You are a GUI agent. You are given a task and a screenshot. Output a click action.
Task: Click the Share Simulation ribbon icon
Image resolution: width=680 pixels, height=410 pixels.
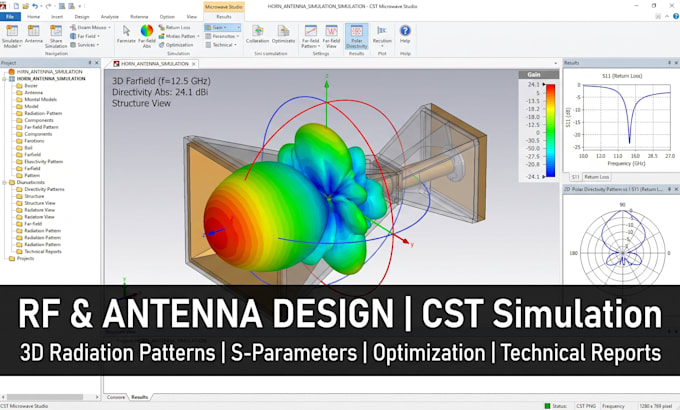click(56, 36)
